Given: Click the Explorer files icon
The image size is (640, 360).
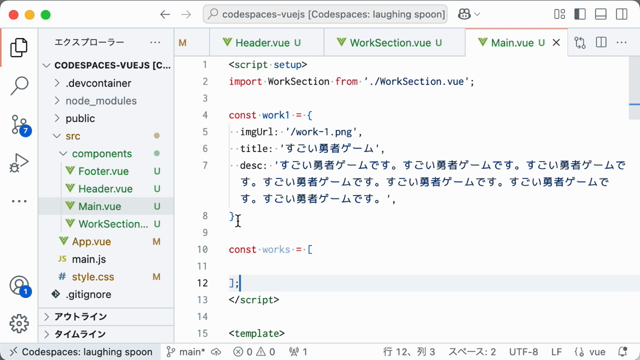Looking at the screenshot, I should [x=19, y=47].
